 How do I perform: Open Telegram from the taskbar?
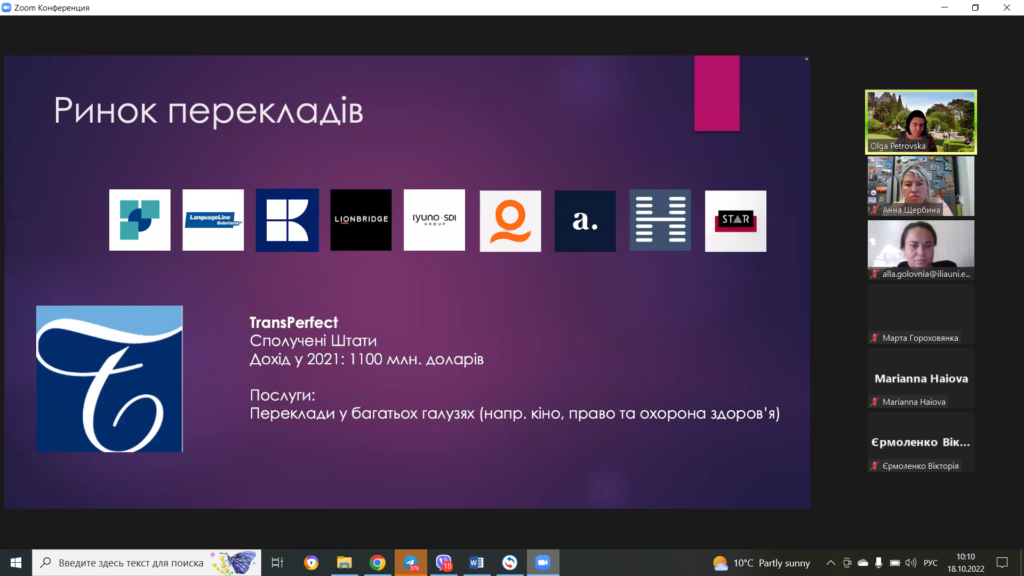tap(410, 563)
